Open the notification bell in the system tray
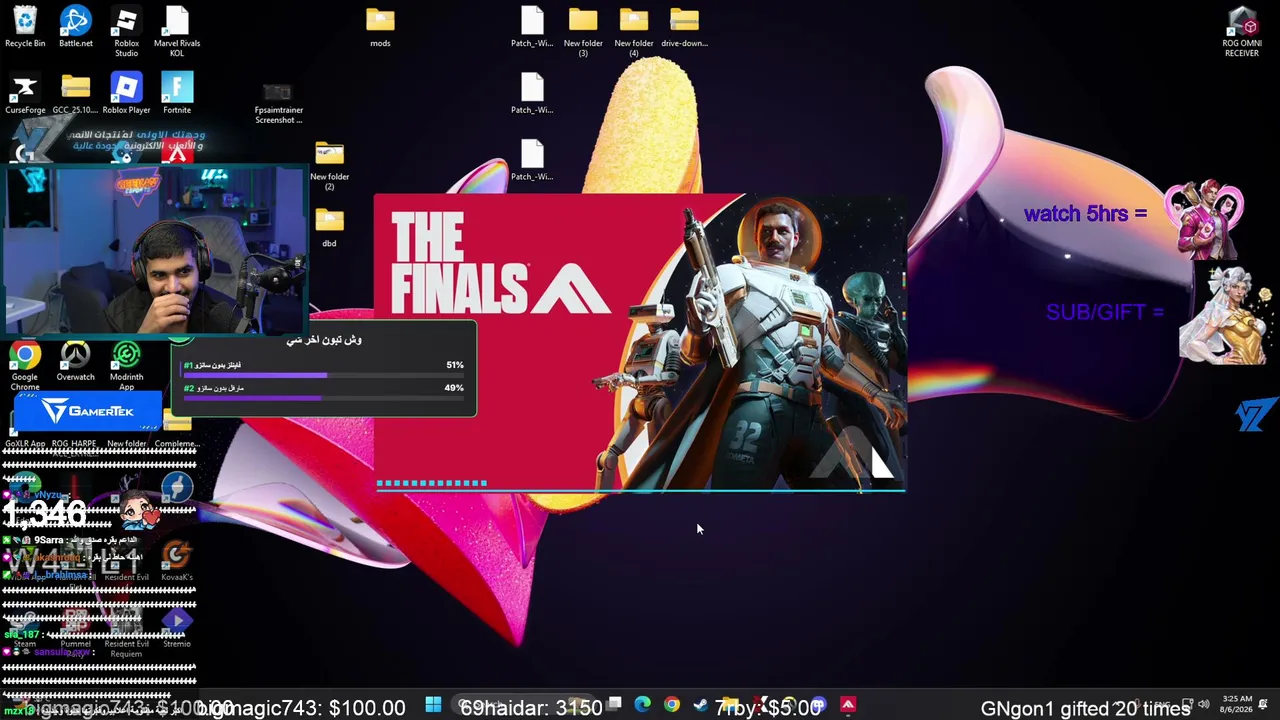 tap(1264, 705)
